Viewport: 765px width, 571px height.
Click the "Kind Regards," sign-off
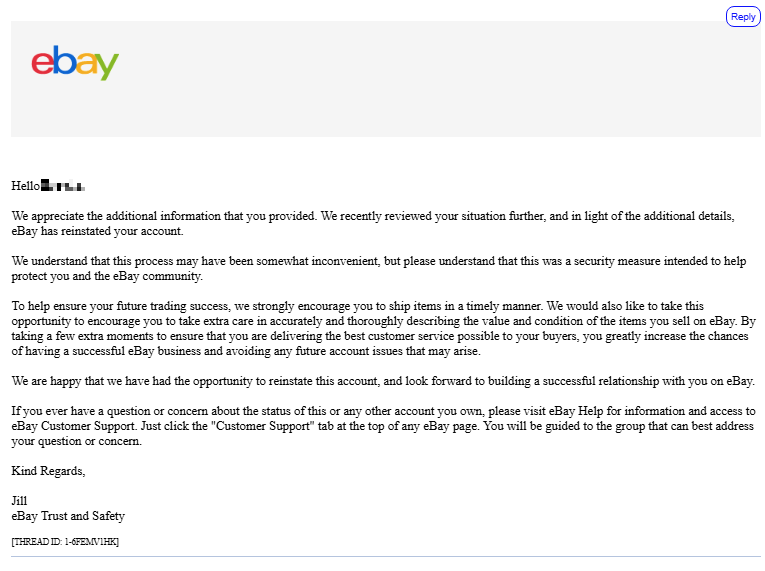[48, 471]
